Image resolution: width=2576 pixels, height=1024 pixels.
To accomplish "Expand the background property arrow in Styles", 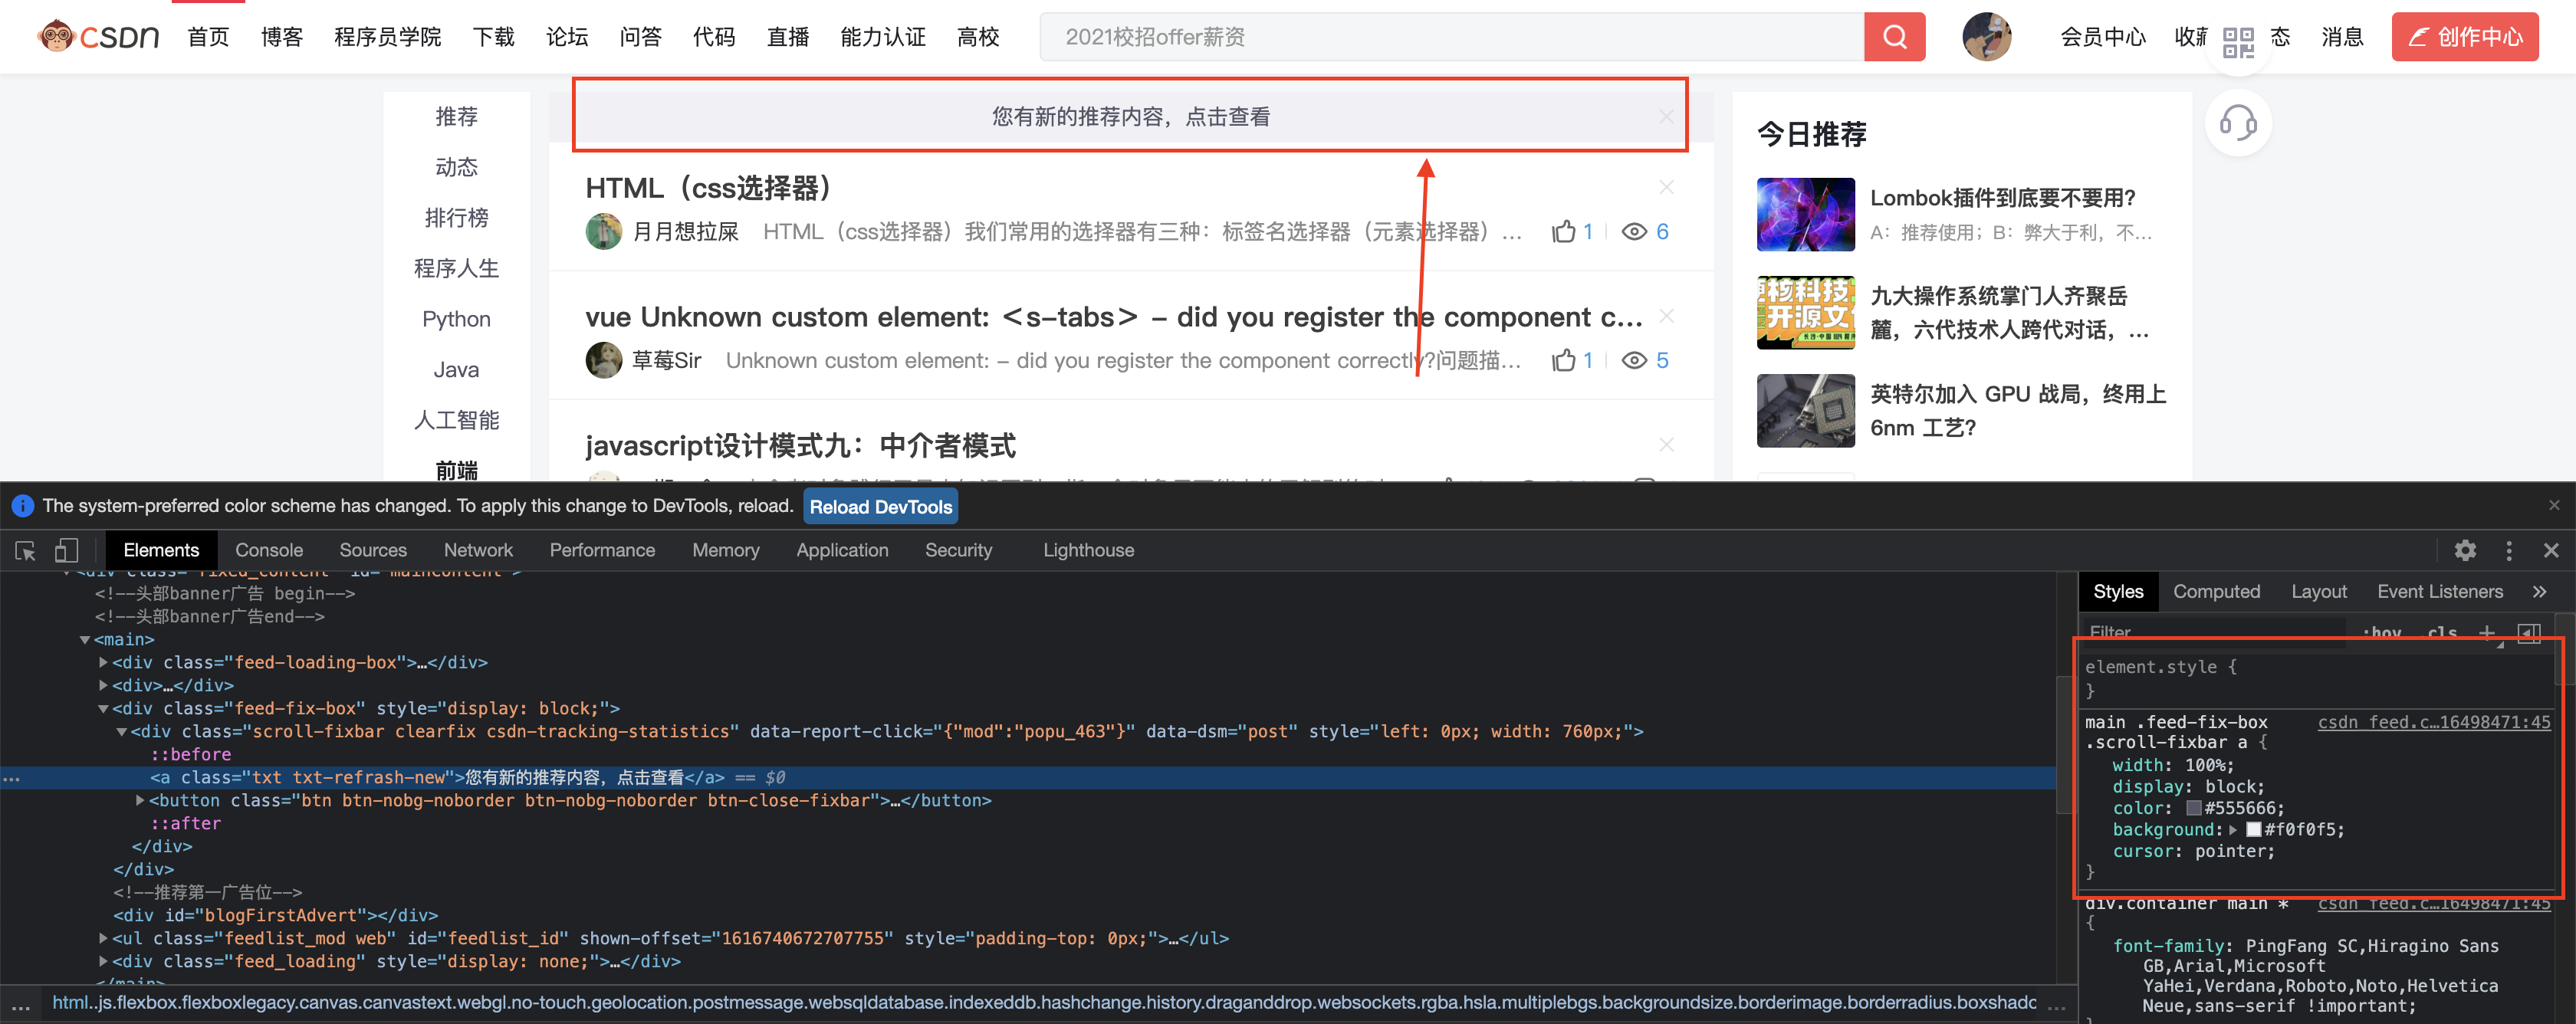I will (2233, 829).
